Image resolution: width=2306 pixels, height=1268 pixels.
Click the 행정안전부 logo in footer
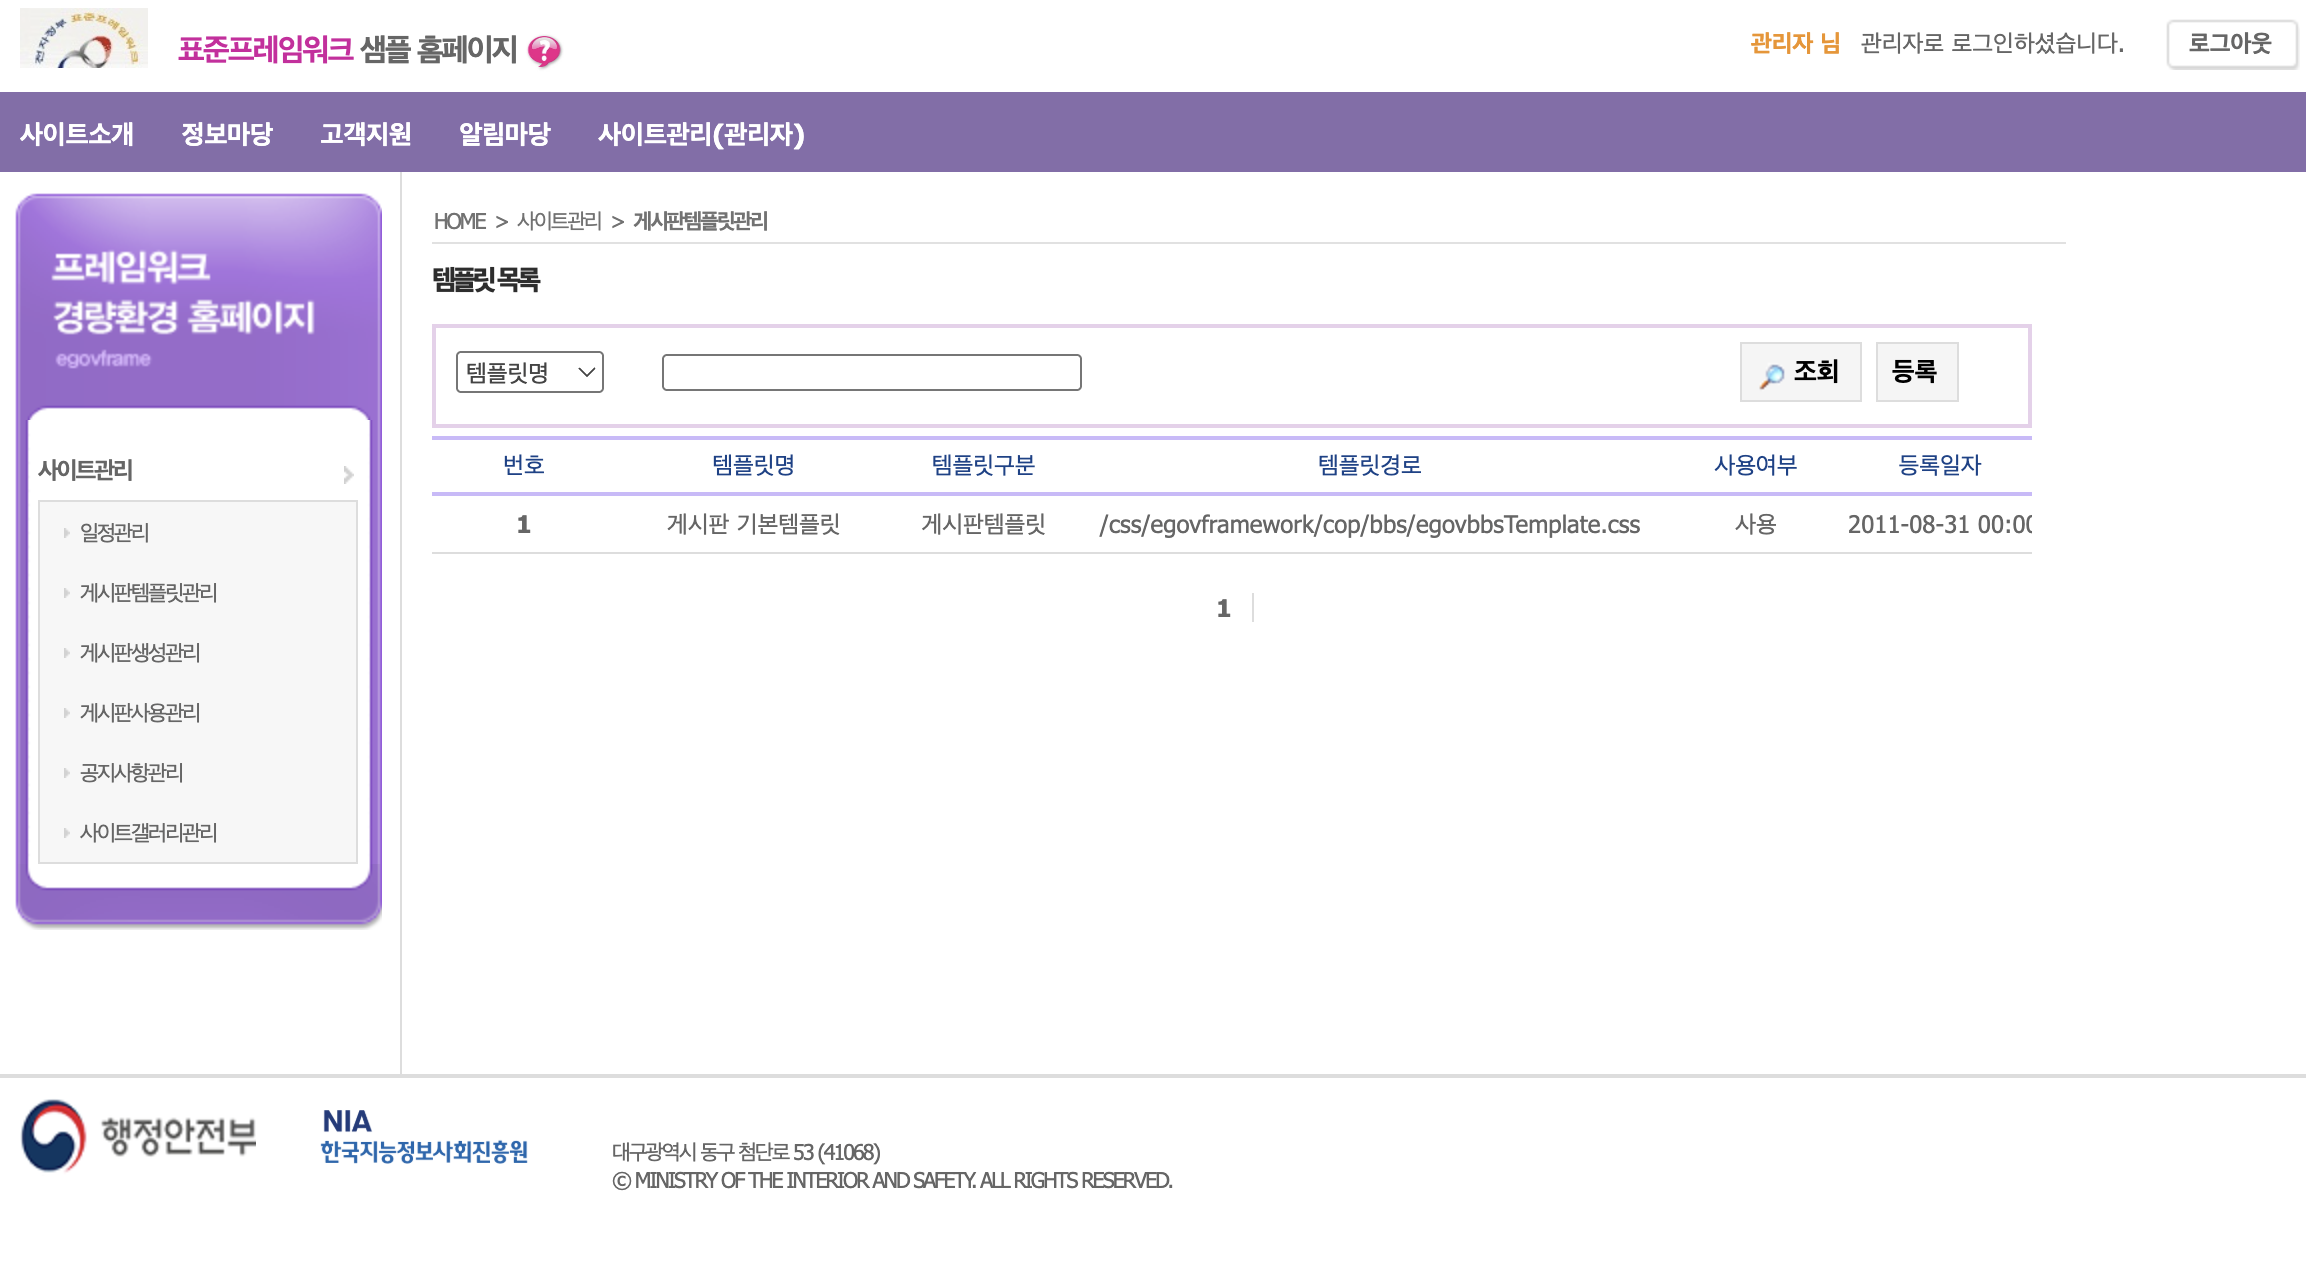click(x=139, y=1136)
